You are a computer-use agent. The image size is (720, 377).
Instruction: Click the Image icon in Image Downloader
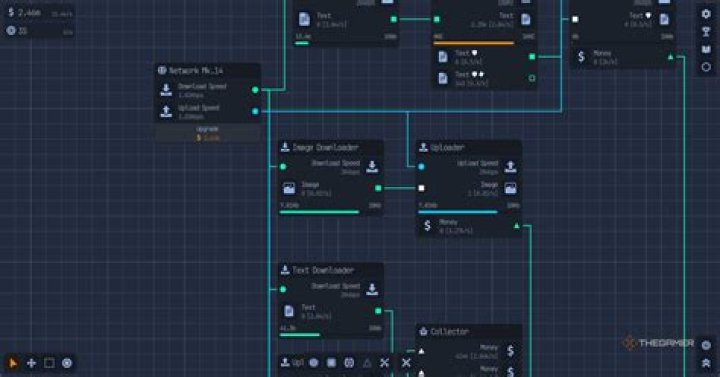pos(289,188)
